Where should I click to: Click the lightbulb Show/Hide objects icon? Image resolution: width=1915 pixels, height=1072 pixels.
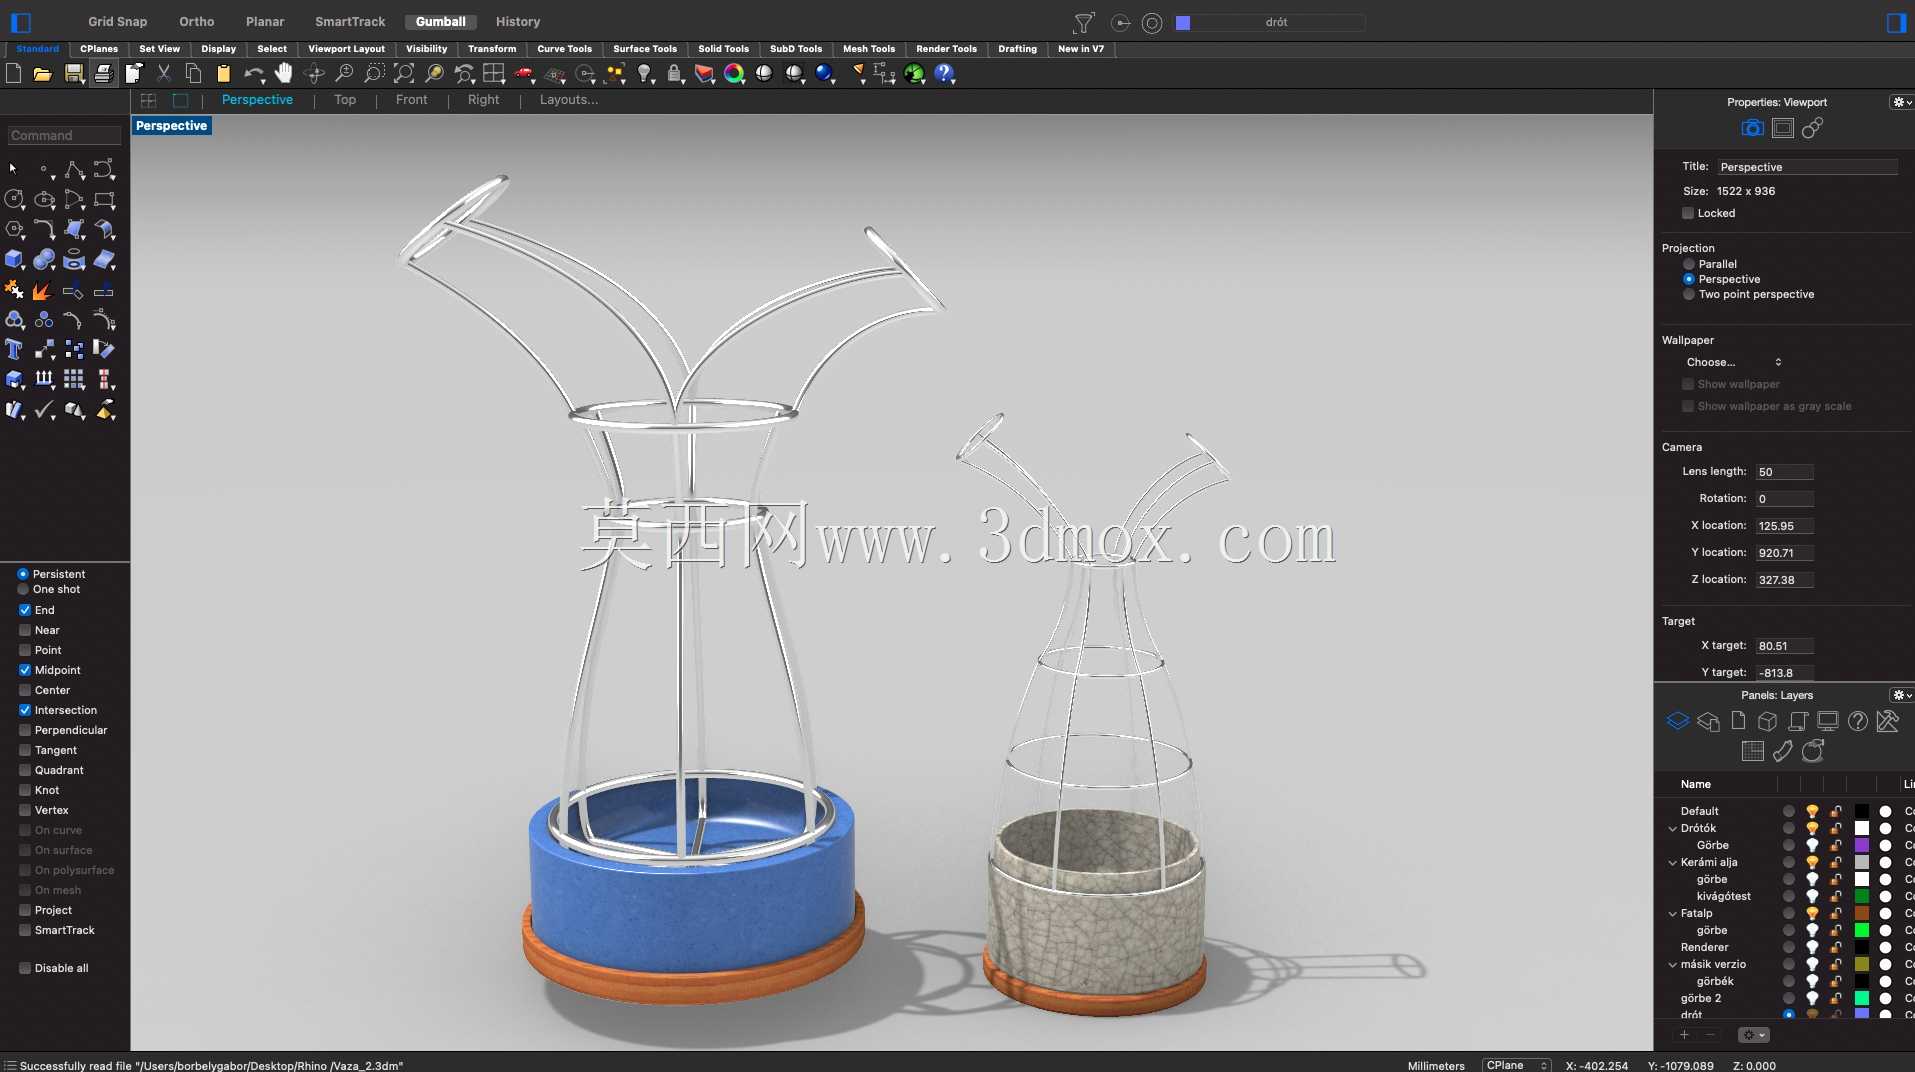coord(645,73)
